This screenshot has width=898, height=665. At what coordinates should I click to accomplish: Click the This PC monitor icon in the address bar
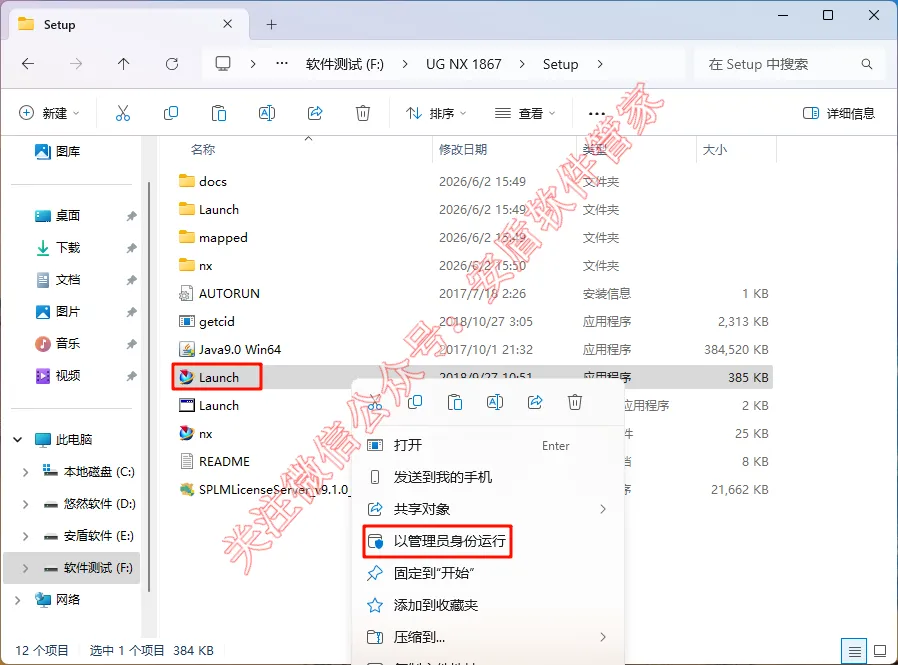(x=223, y=64)
